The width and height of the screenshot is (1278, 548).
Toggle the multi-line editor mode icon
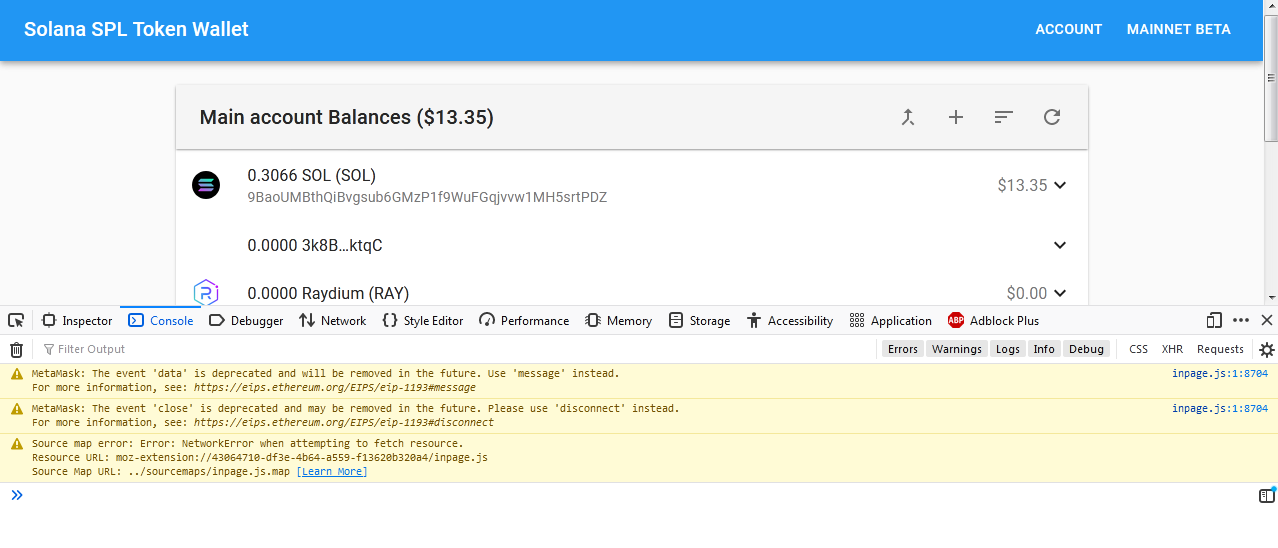(1266, 495)
